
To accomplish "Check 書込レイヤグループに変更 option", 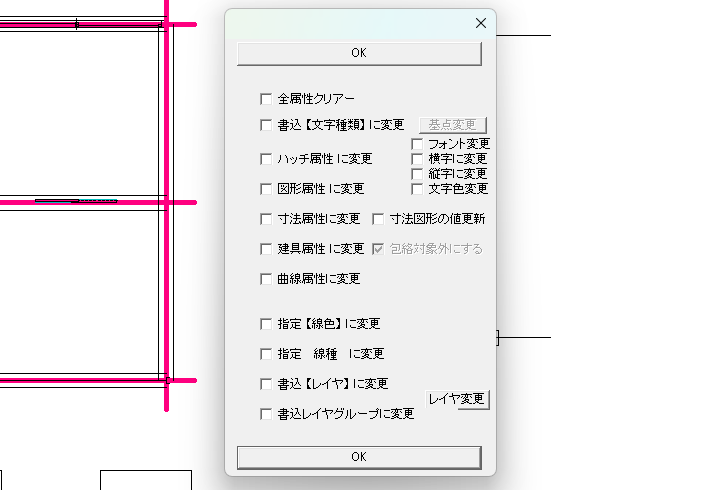I will tap(266, 414).
